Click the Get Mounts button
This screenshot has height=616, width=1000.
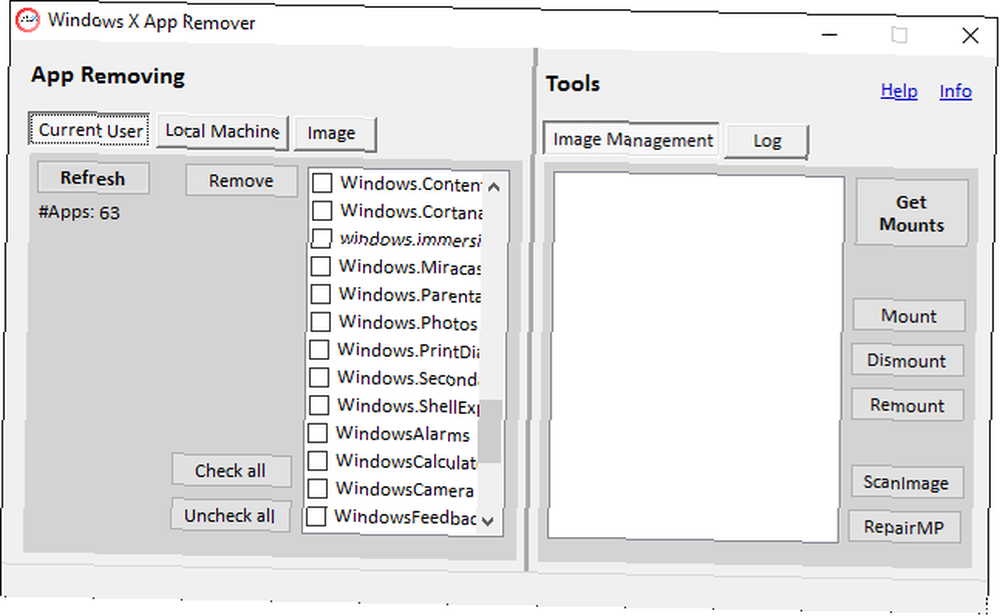(912, 213)
